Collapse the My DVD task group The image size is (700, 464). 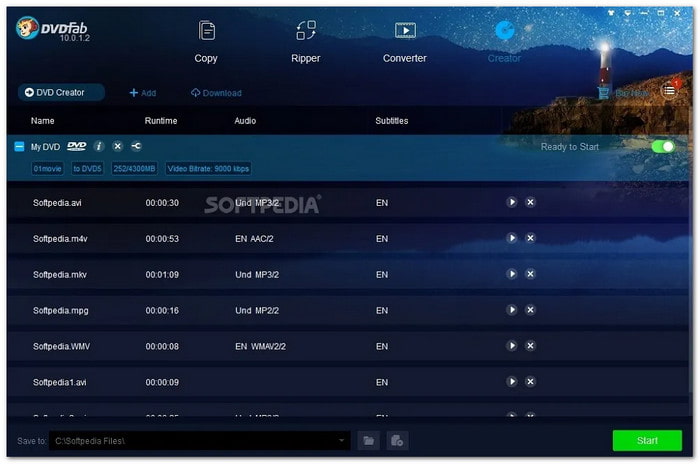pyautogui.click(x=19, y=146)
